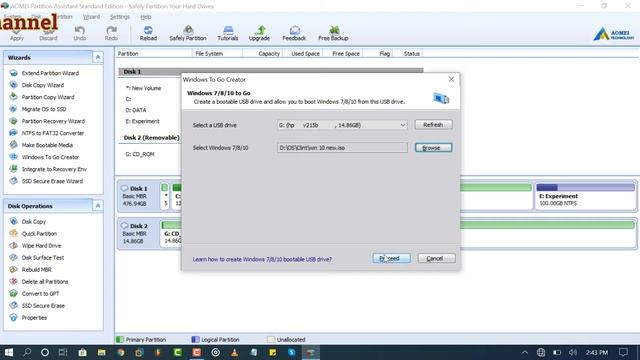
Task: Select Wipe Hard Drive operation
Action: (x=41, y=246)
